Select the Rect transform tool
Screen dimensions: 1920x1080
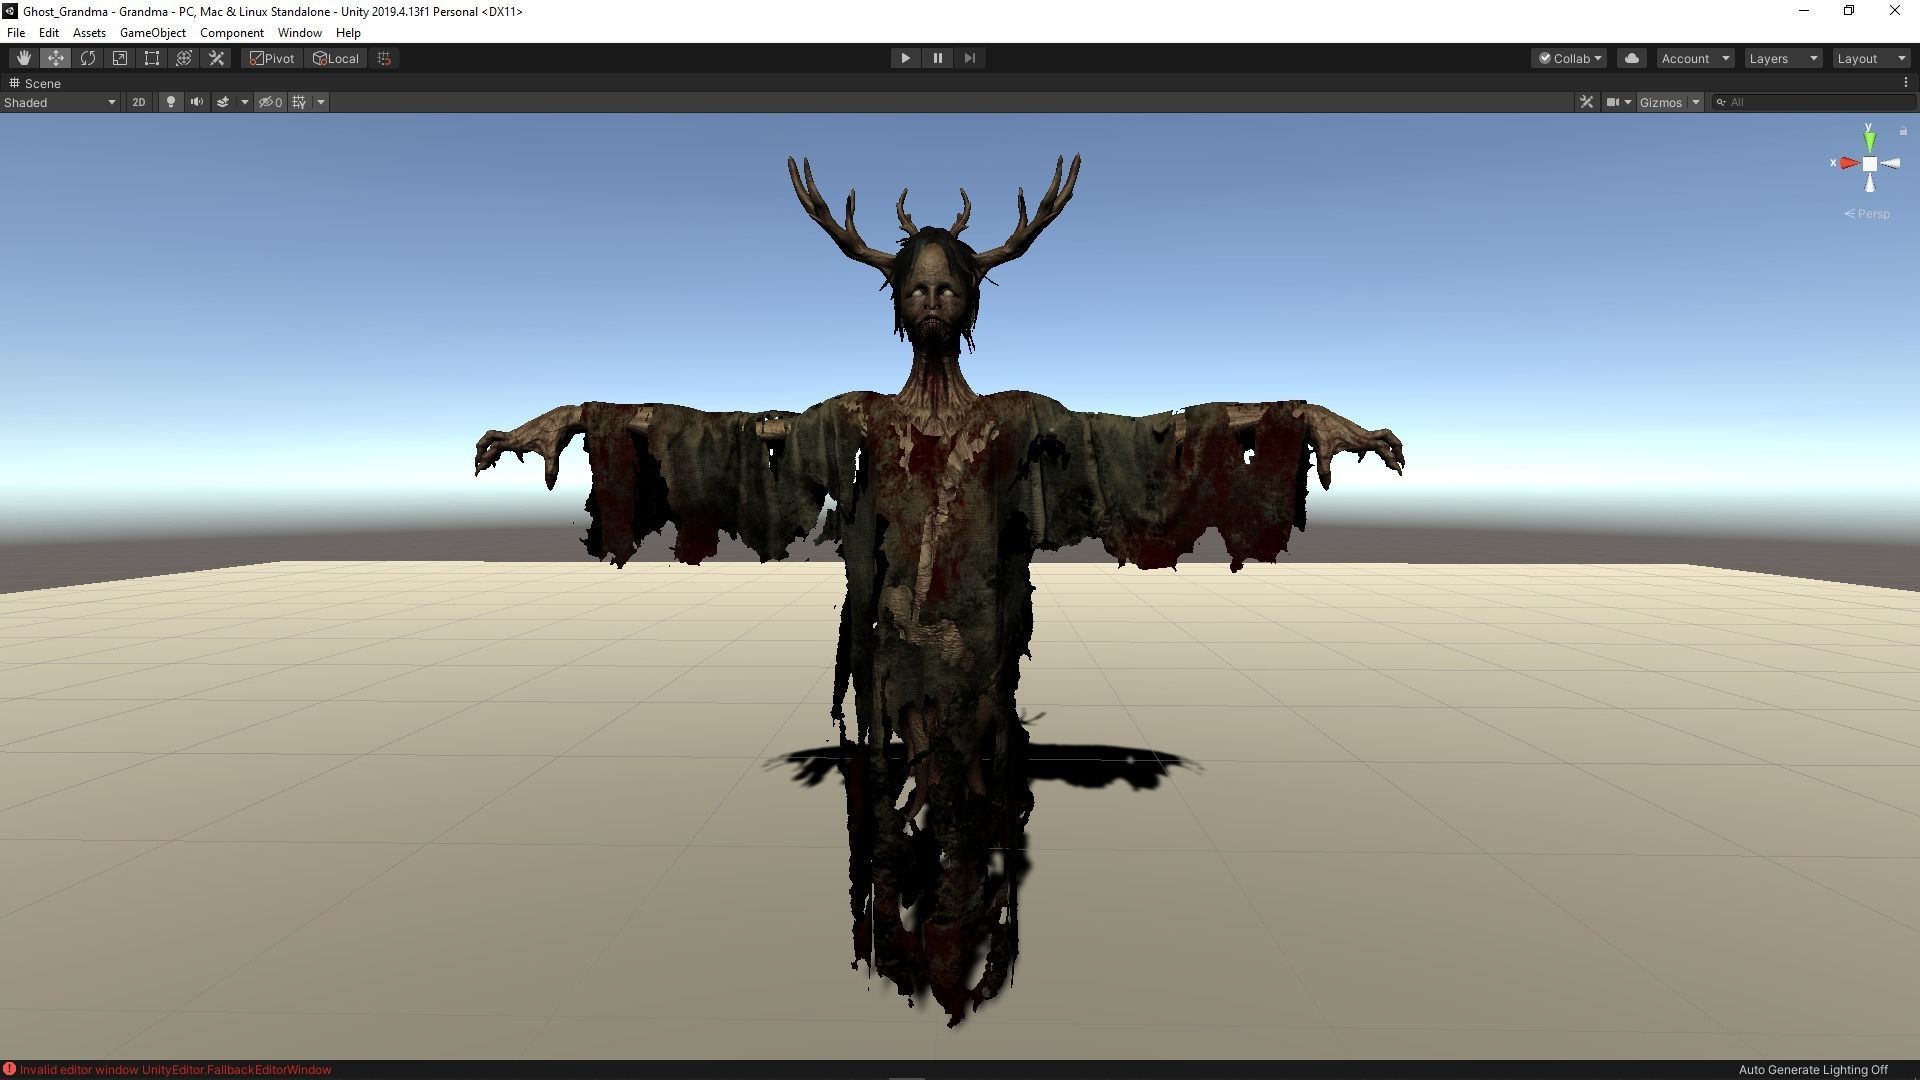click(x=152, y=58)
